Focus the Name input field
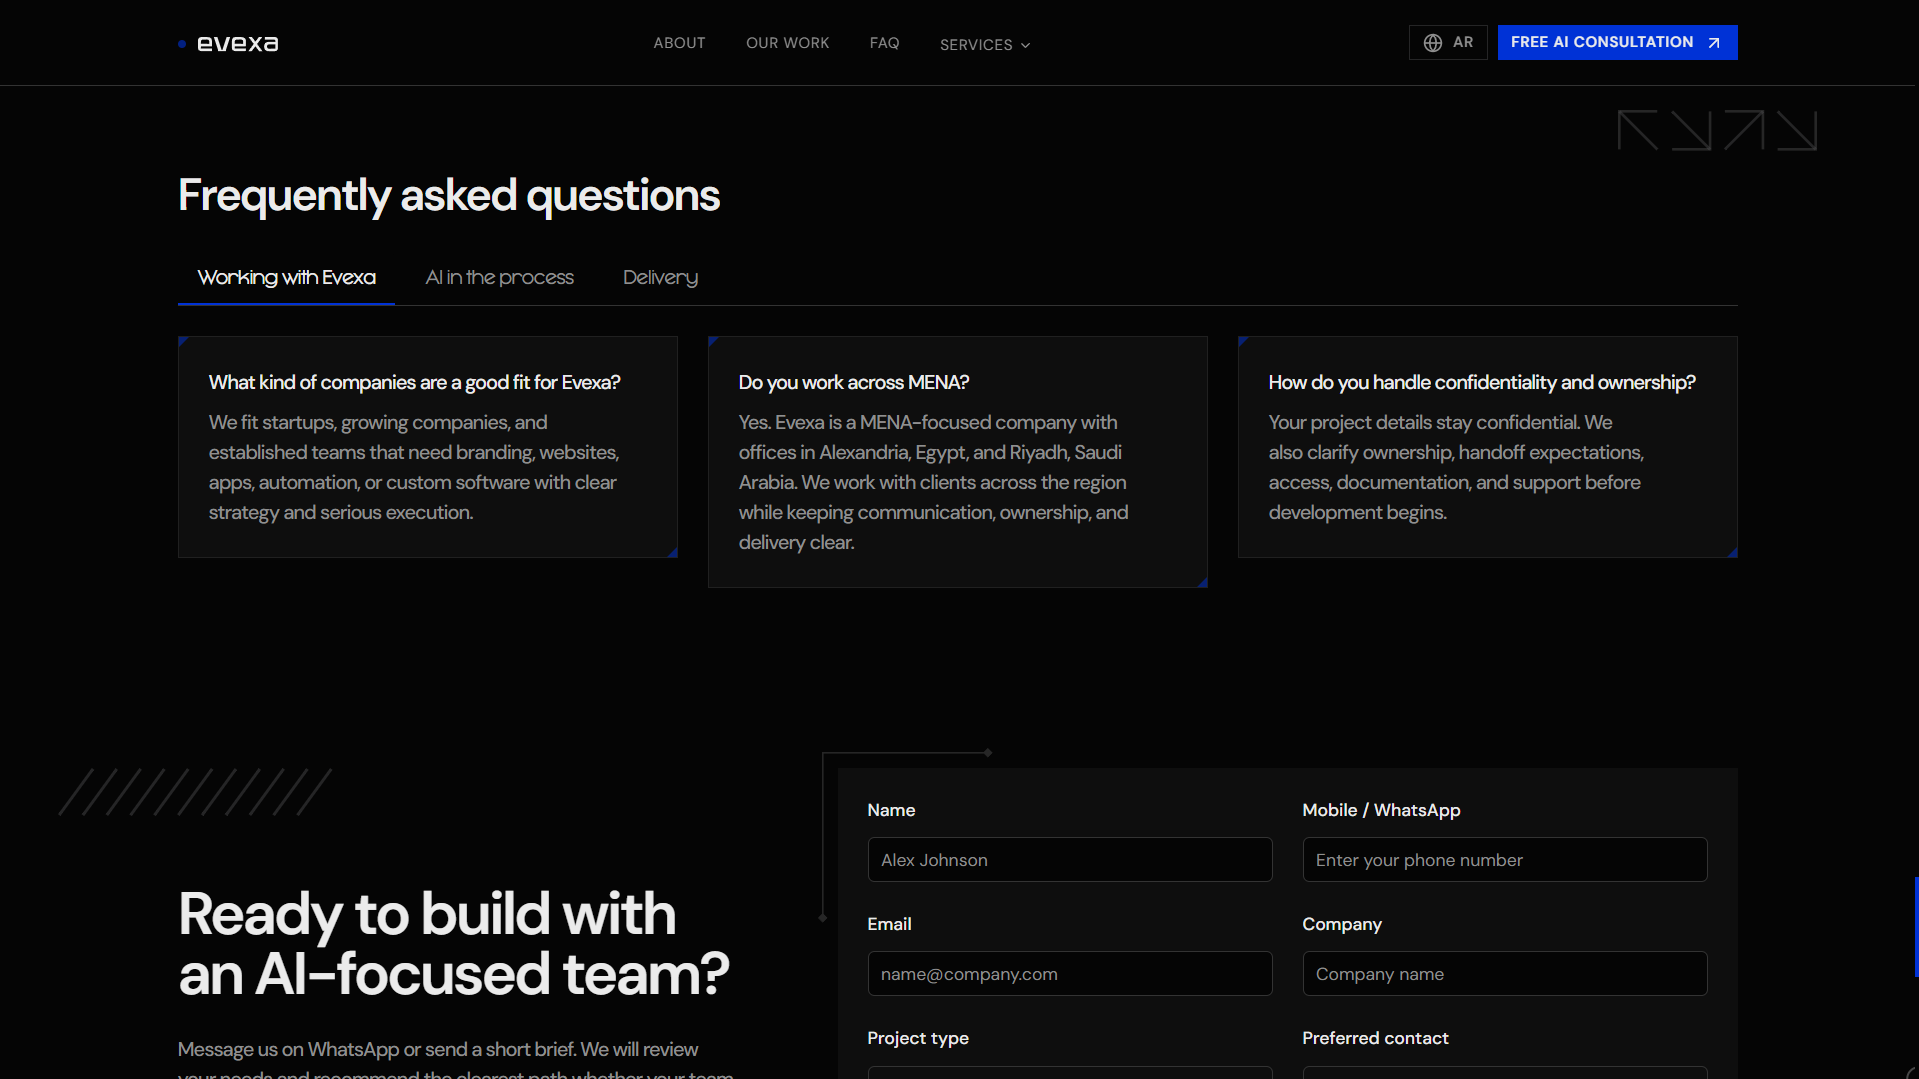Image resolution: width=1919 pixels, height=1079 pixels. point(1070,860)
